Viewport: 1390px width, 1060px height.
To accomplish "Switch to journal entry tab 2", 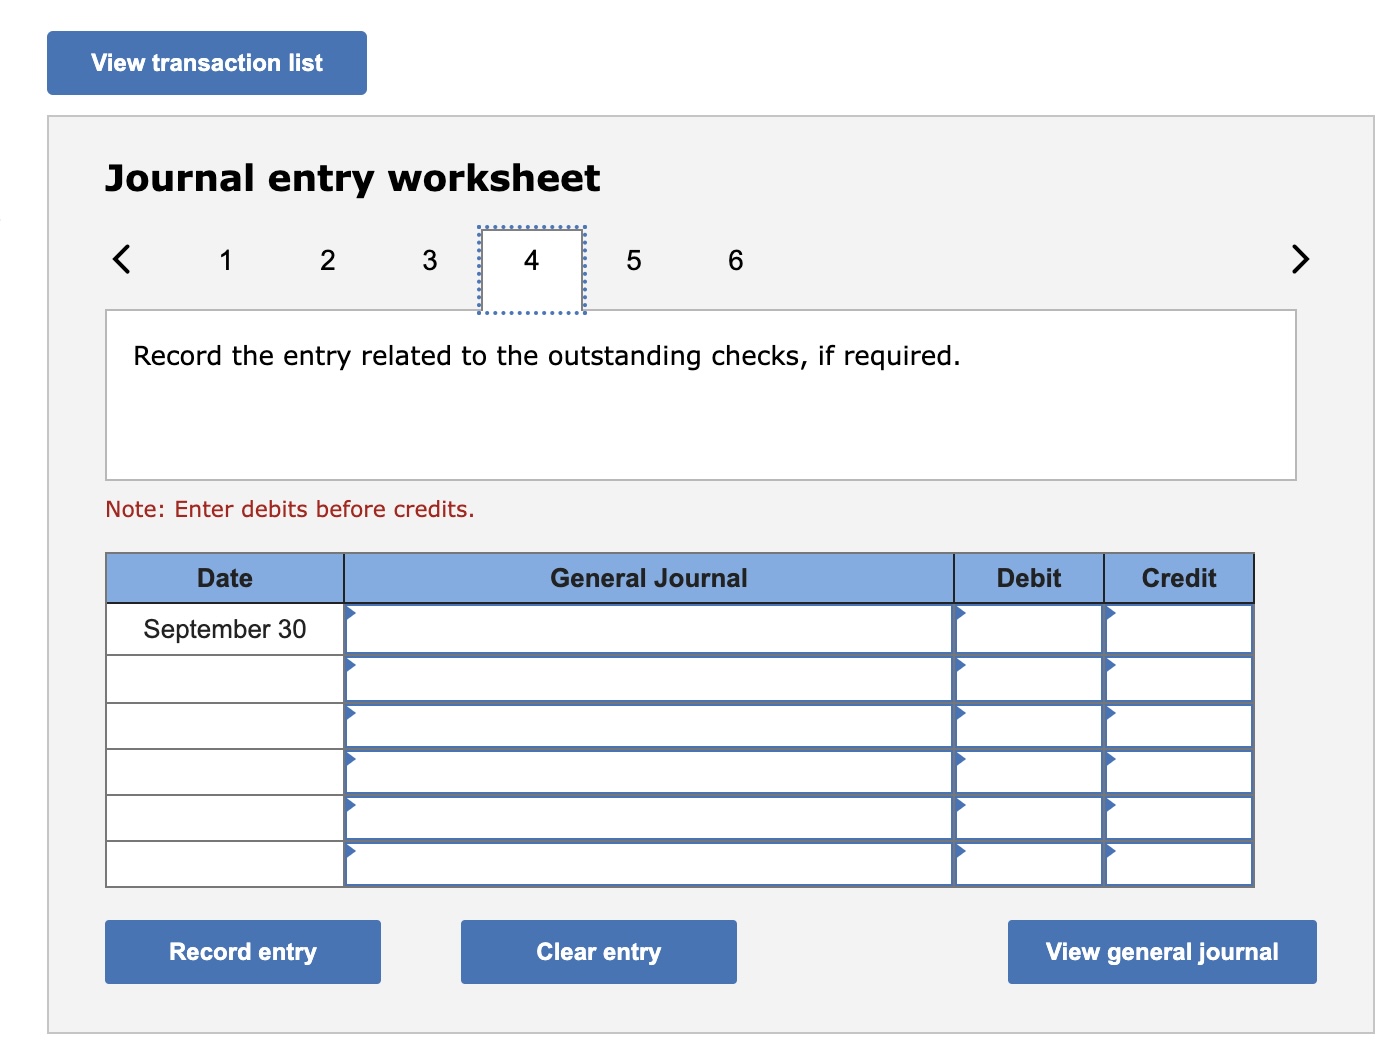I will tap(328, 261).
